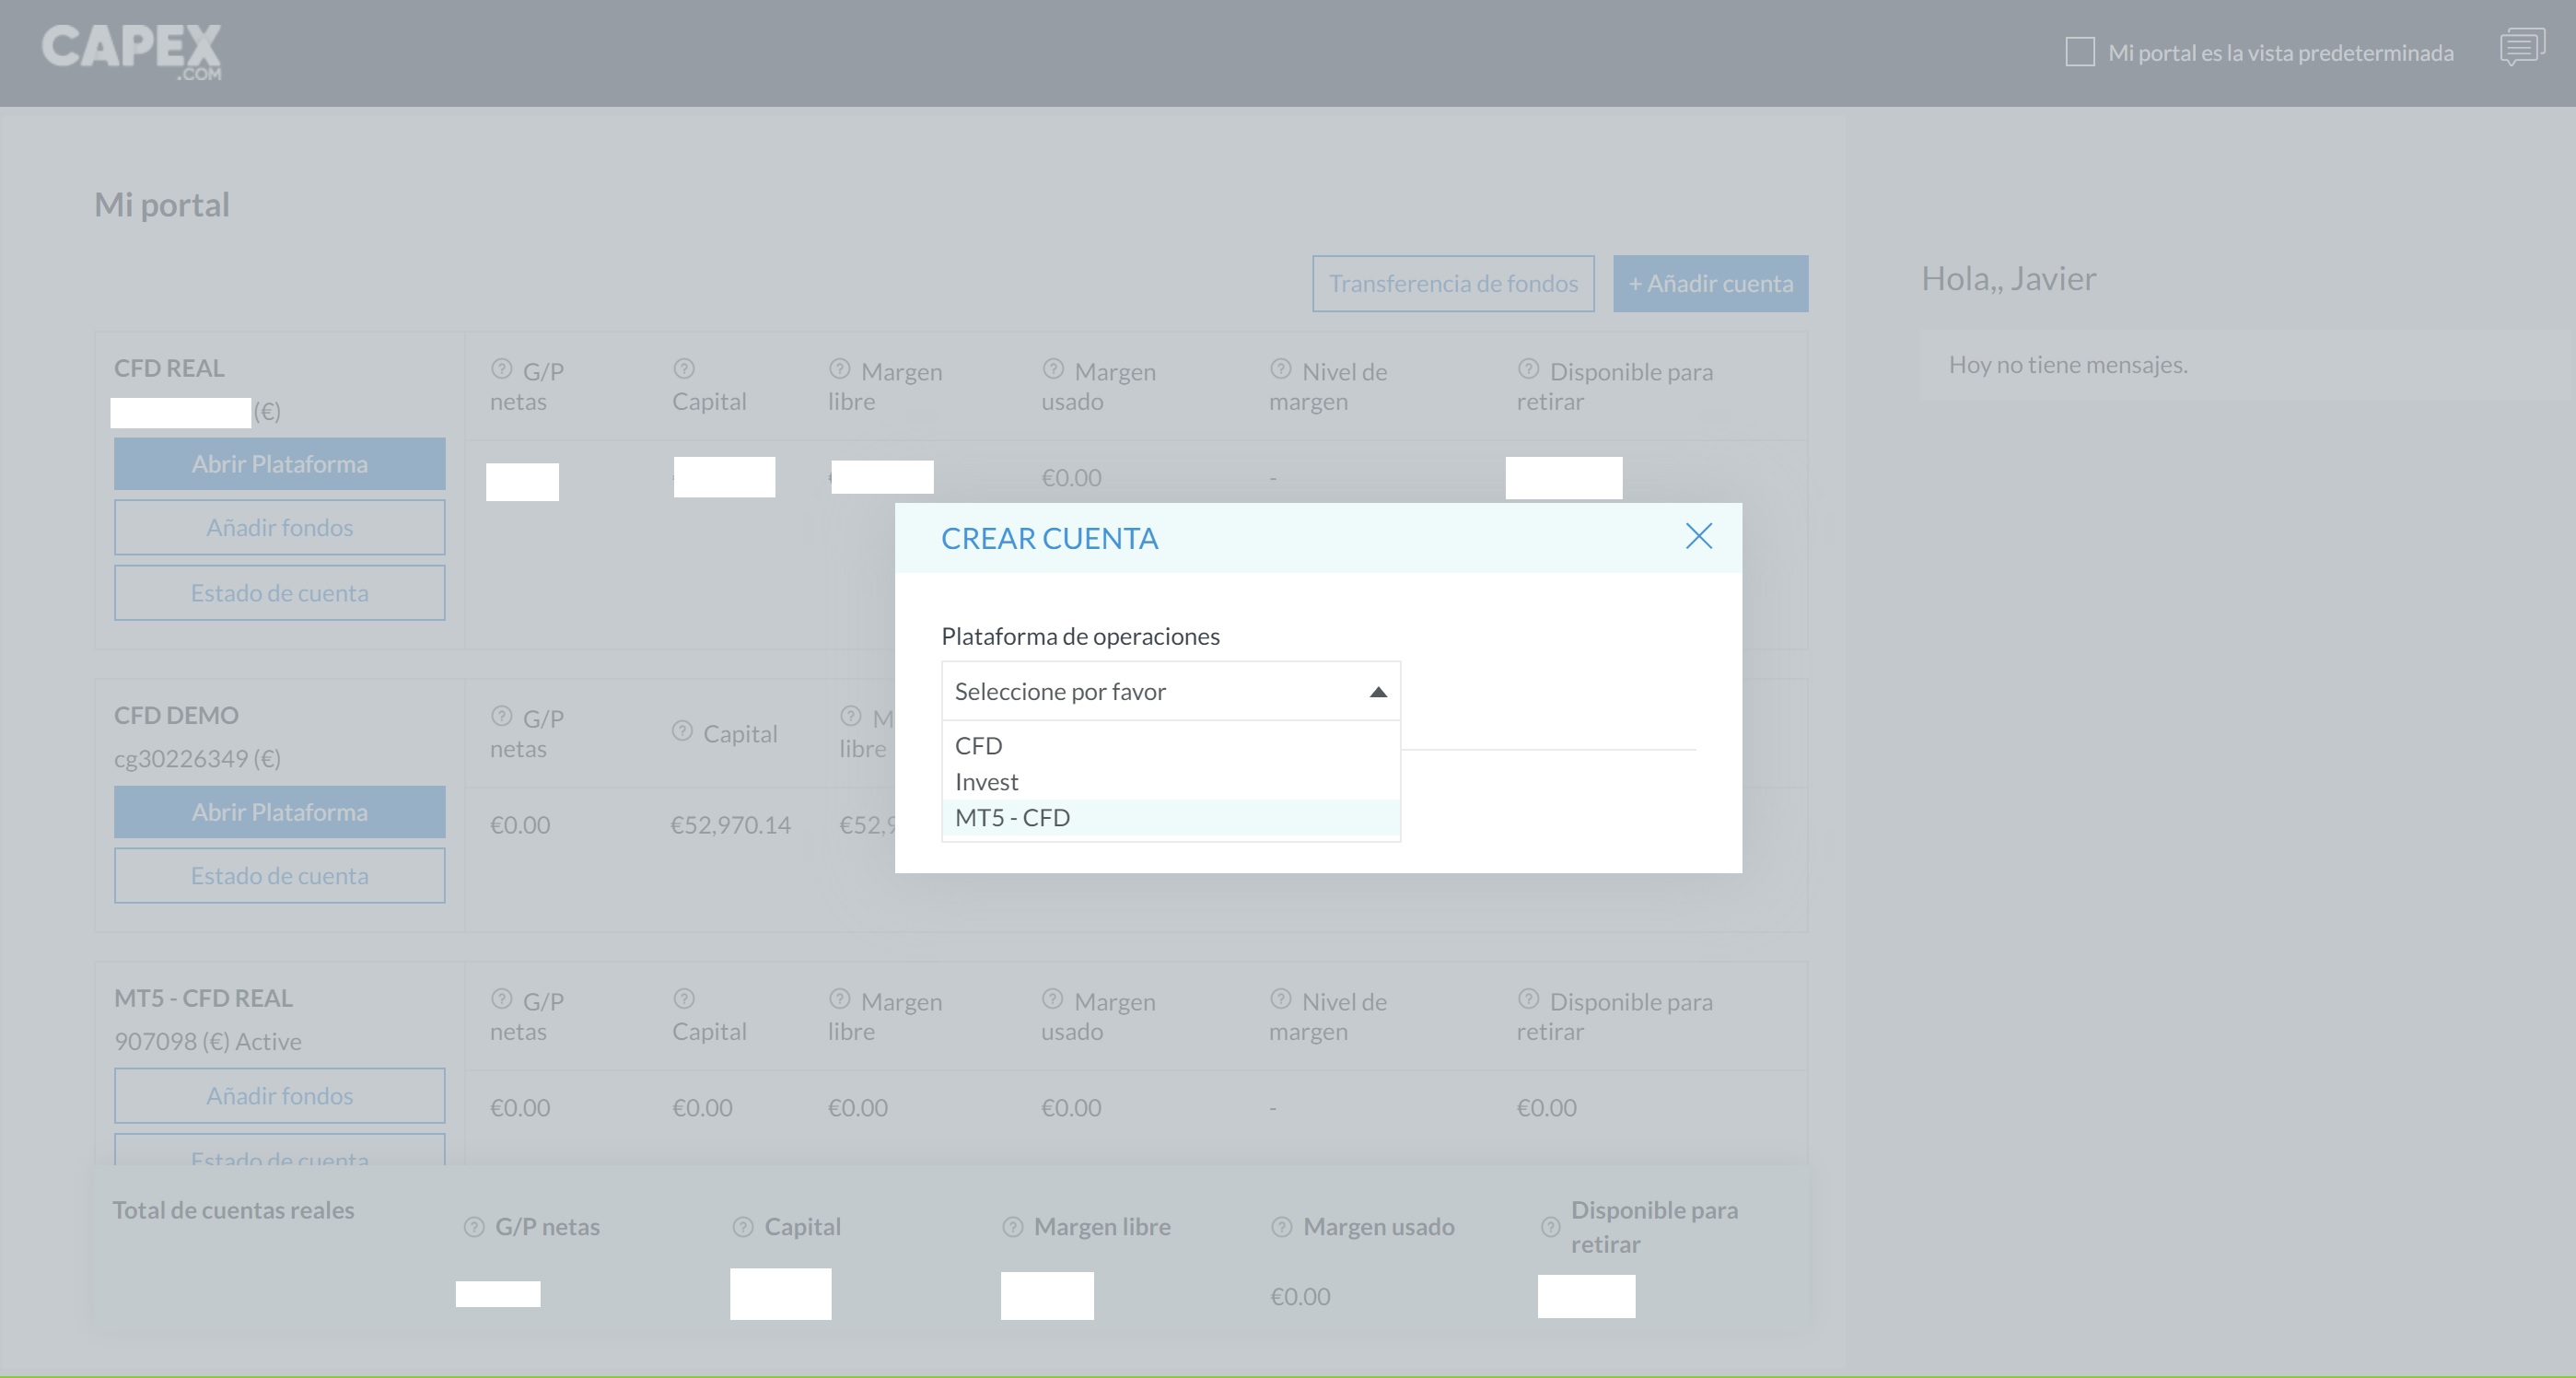Click Transferencia de fondos button
This screenshot has height=1378, width=2576.
tap(1452, 284)
